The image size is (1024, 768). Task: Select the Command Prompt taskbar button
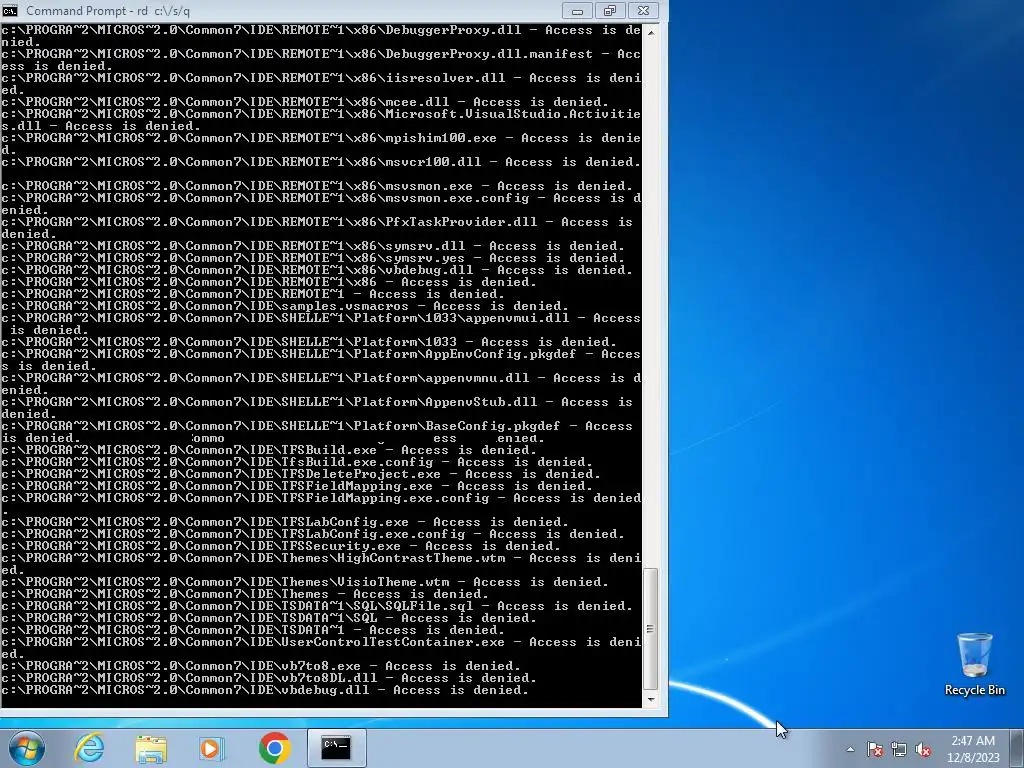coord(336,748)
